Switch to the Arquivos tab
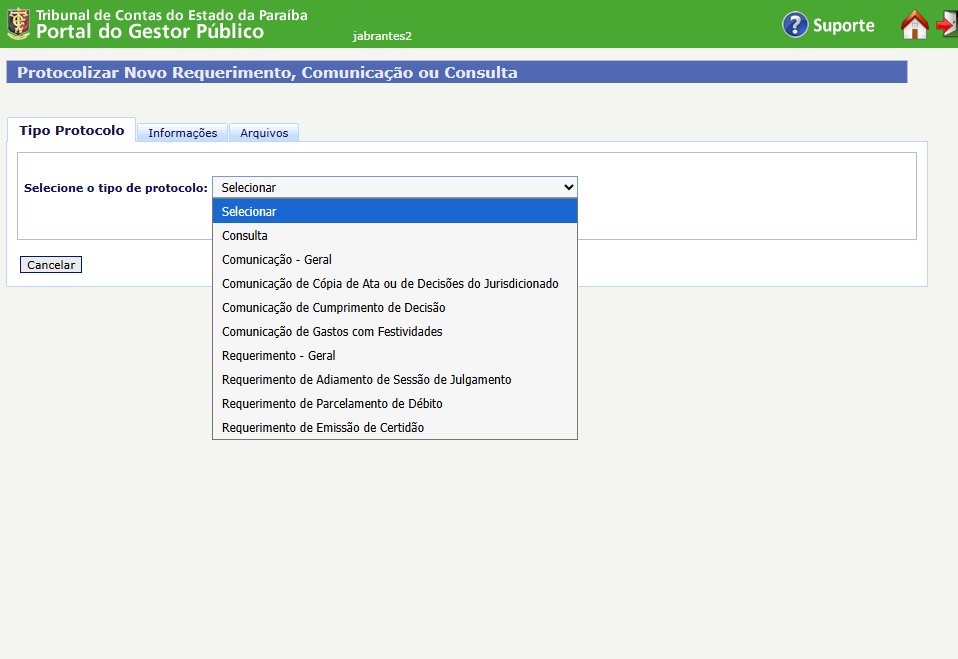Image resolution: width=958 pixels, height=659 pixels. click(x=264, y=133)
